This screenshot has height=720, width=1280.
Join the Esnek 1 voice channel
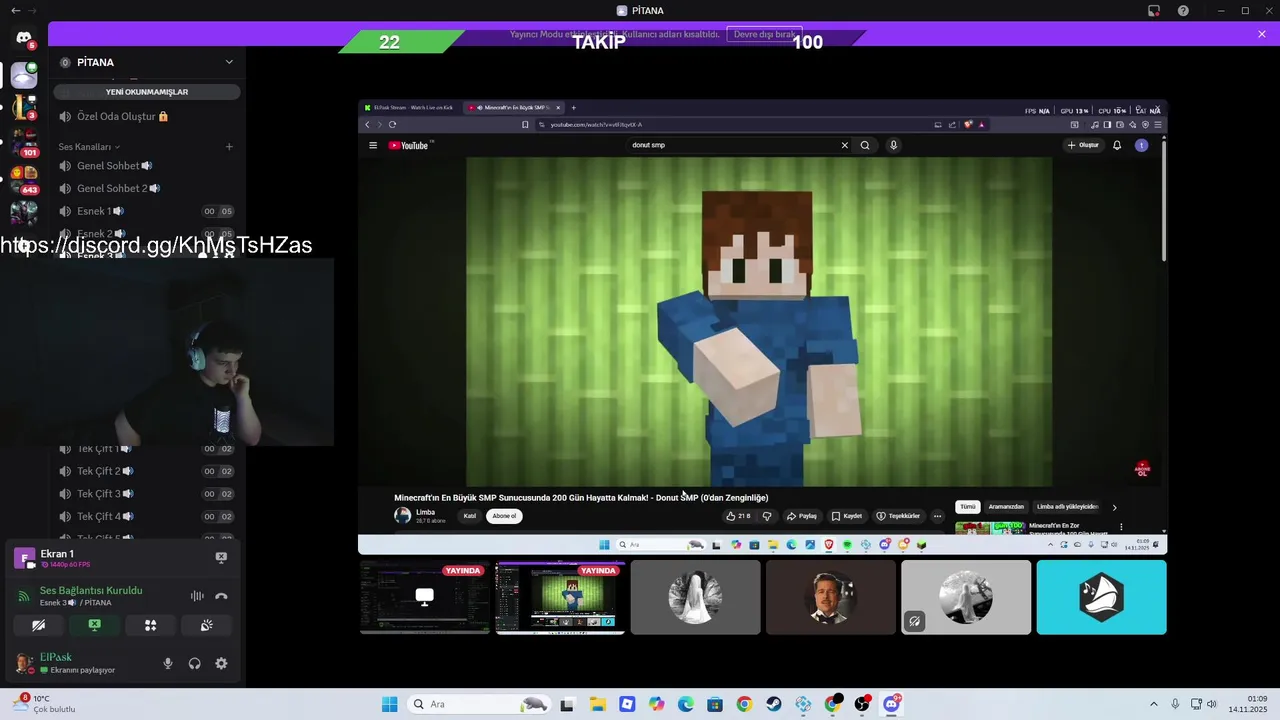(147, 211)
